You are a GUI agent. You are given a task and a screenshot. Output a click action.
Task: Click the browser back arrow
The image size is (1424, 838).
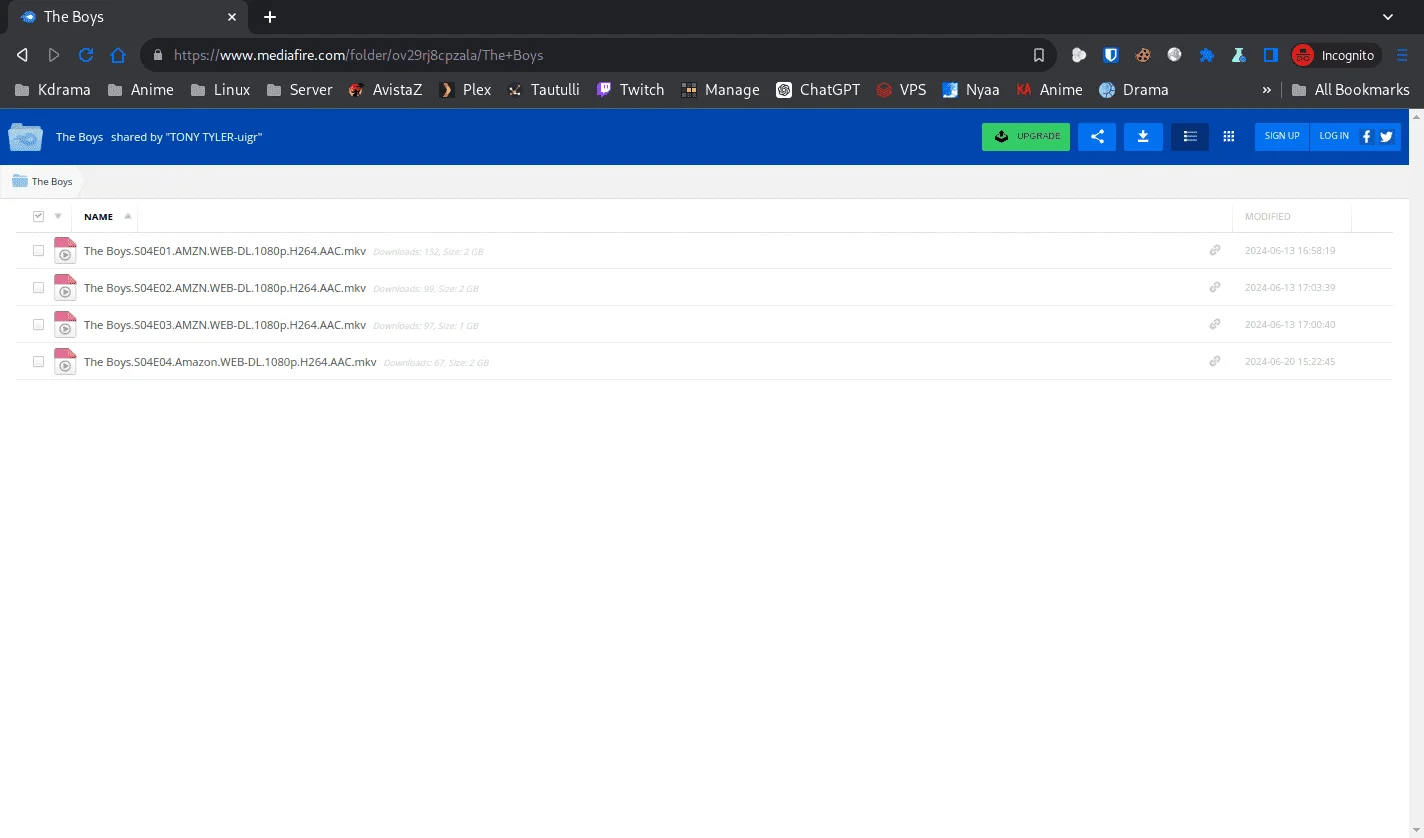point(23,55)
